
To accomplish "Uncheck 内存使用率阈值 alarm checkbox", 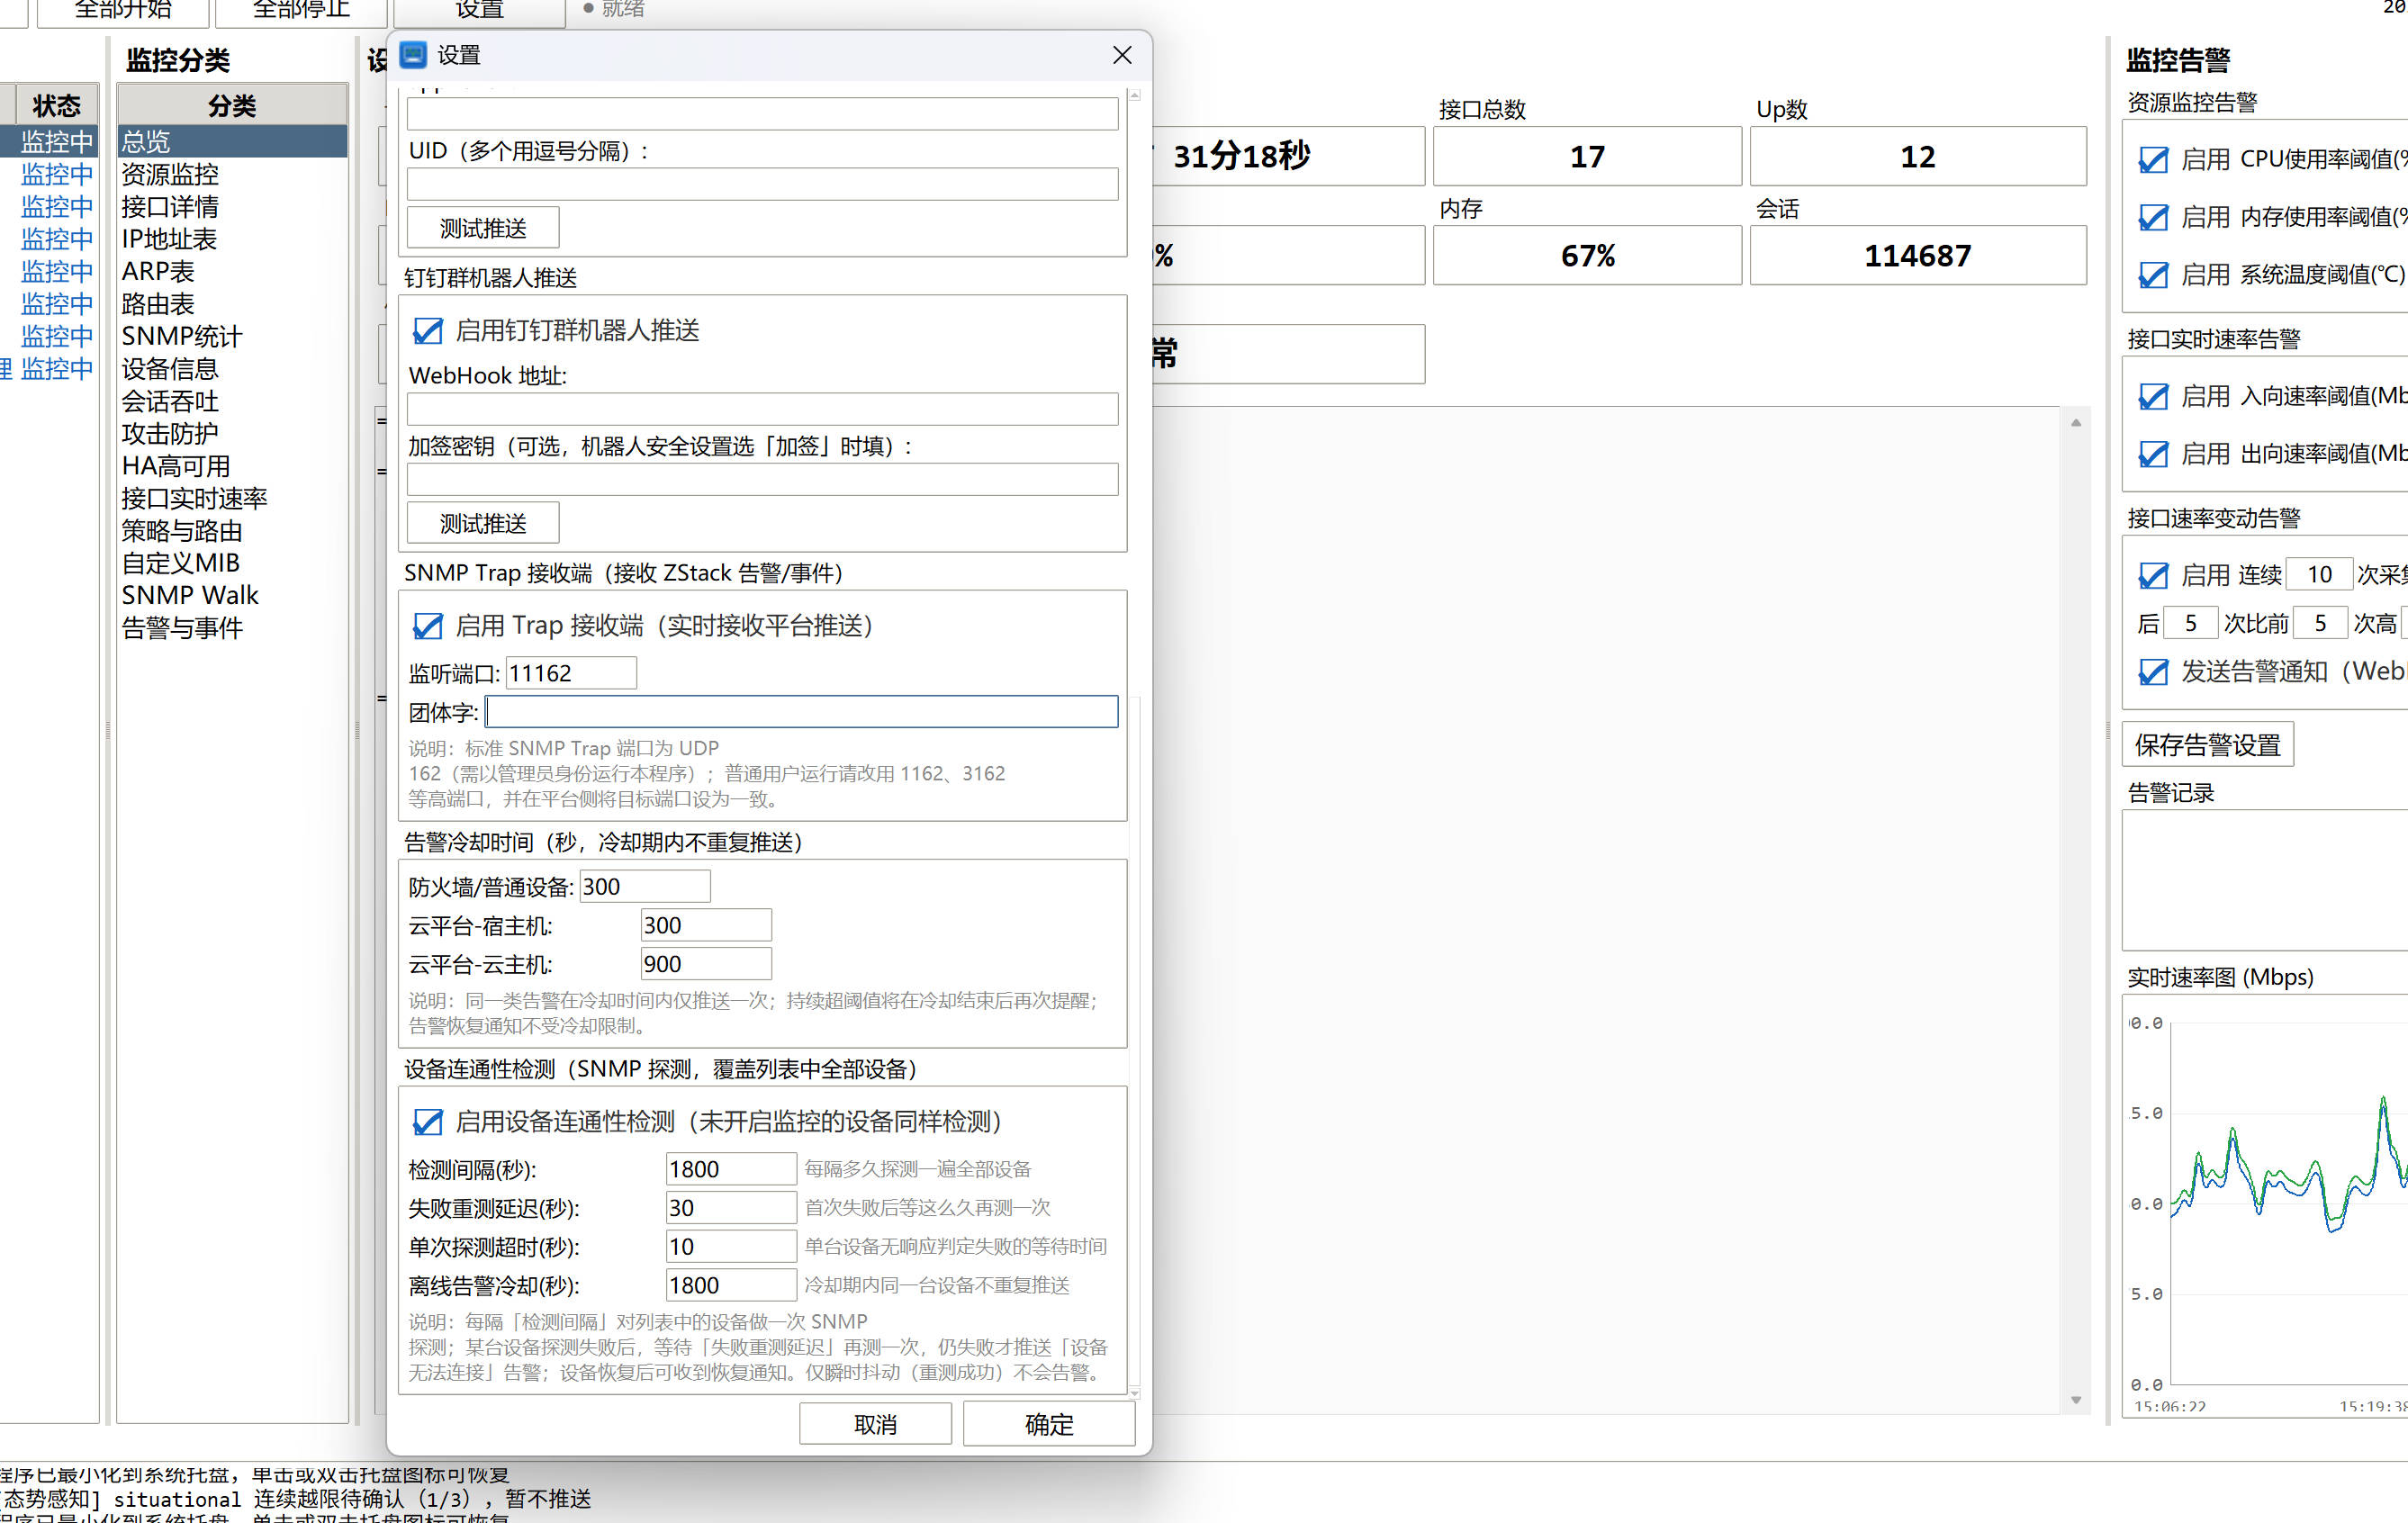I will [x=2153, y=217].
